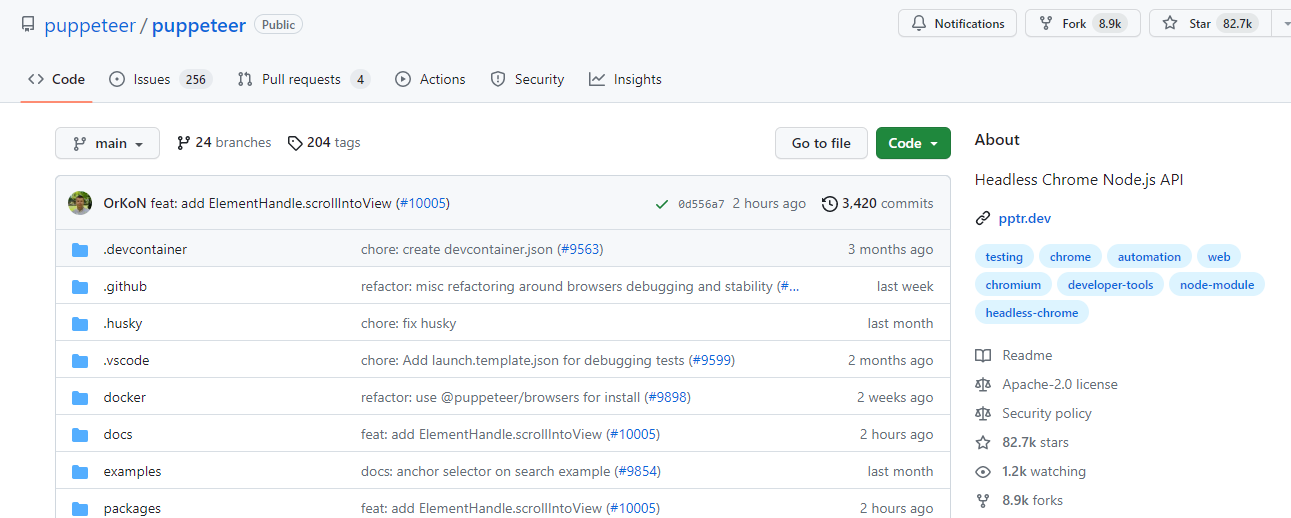Open the .husky folder

pos(124,324)
